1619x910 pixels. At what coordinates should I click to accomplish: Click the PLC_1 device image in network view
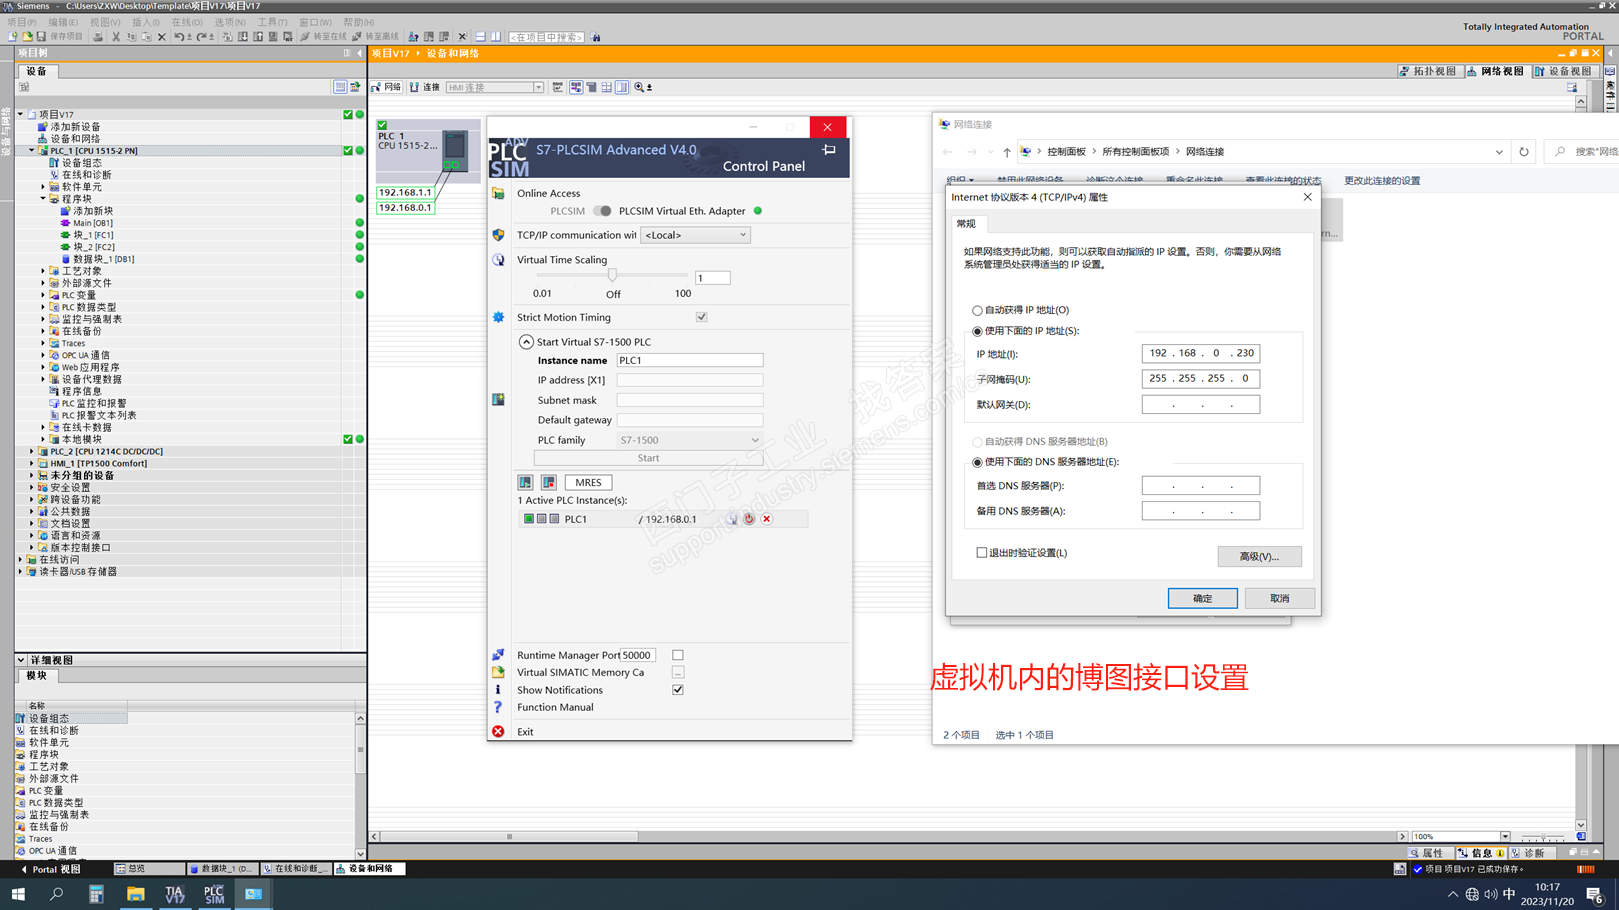tap(455, 152)
